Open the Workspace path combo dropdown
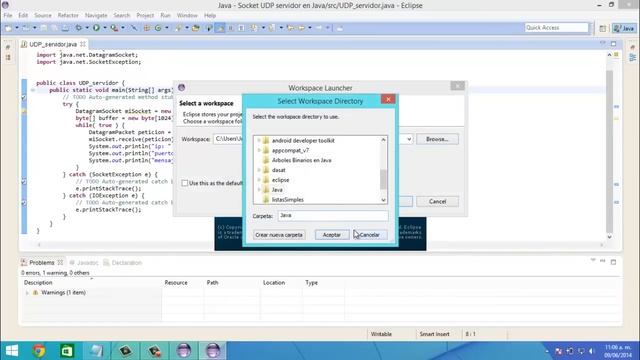Screen dimensions: 640x360 tap(409, 139)
